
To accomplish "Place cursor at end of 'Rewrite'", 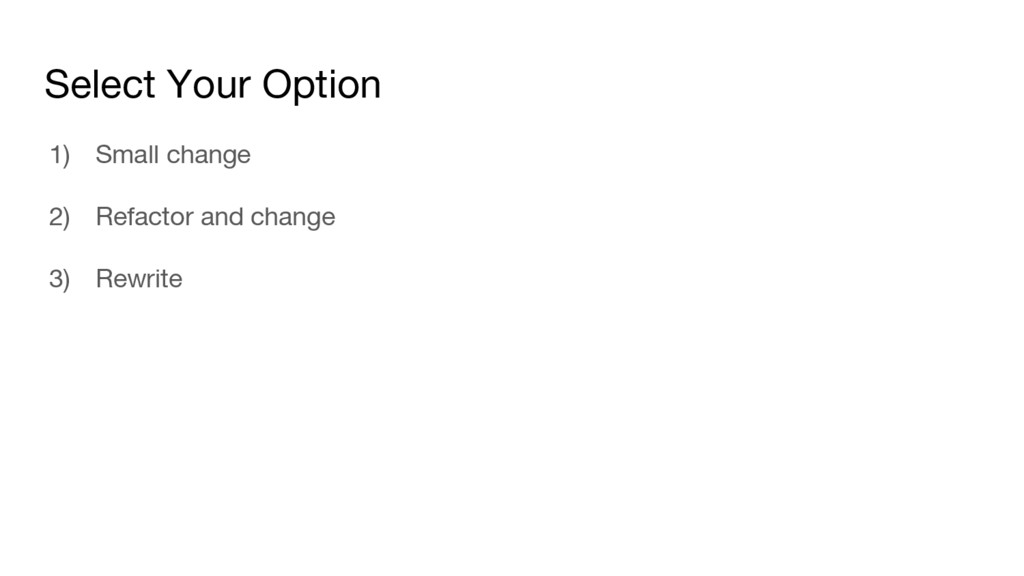I will tap(183, 279).
